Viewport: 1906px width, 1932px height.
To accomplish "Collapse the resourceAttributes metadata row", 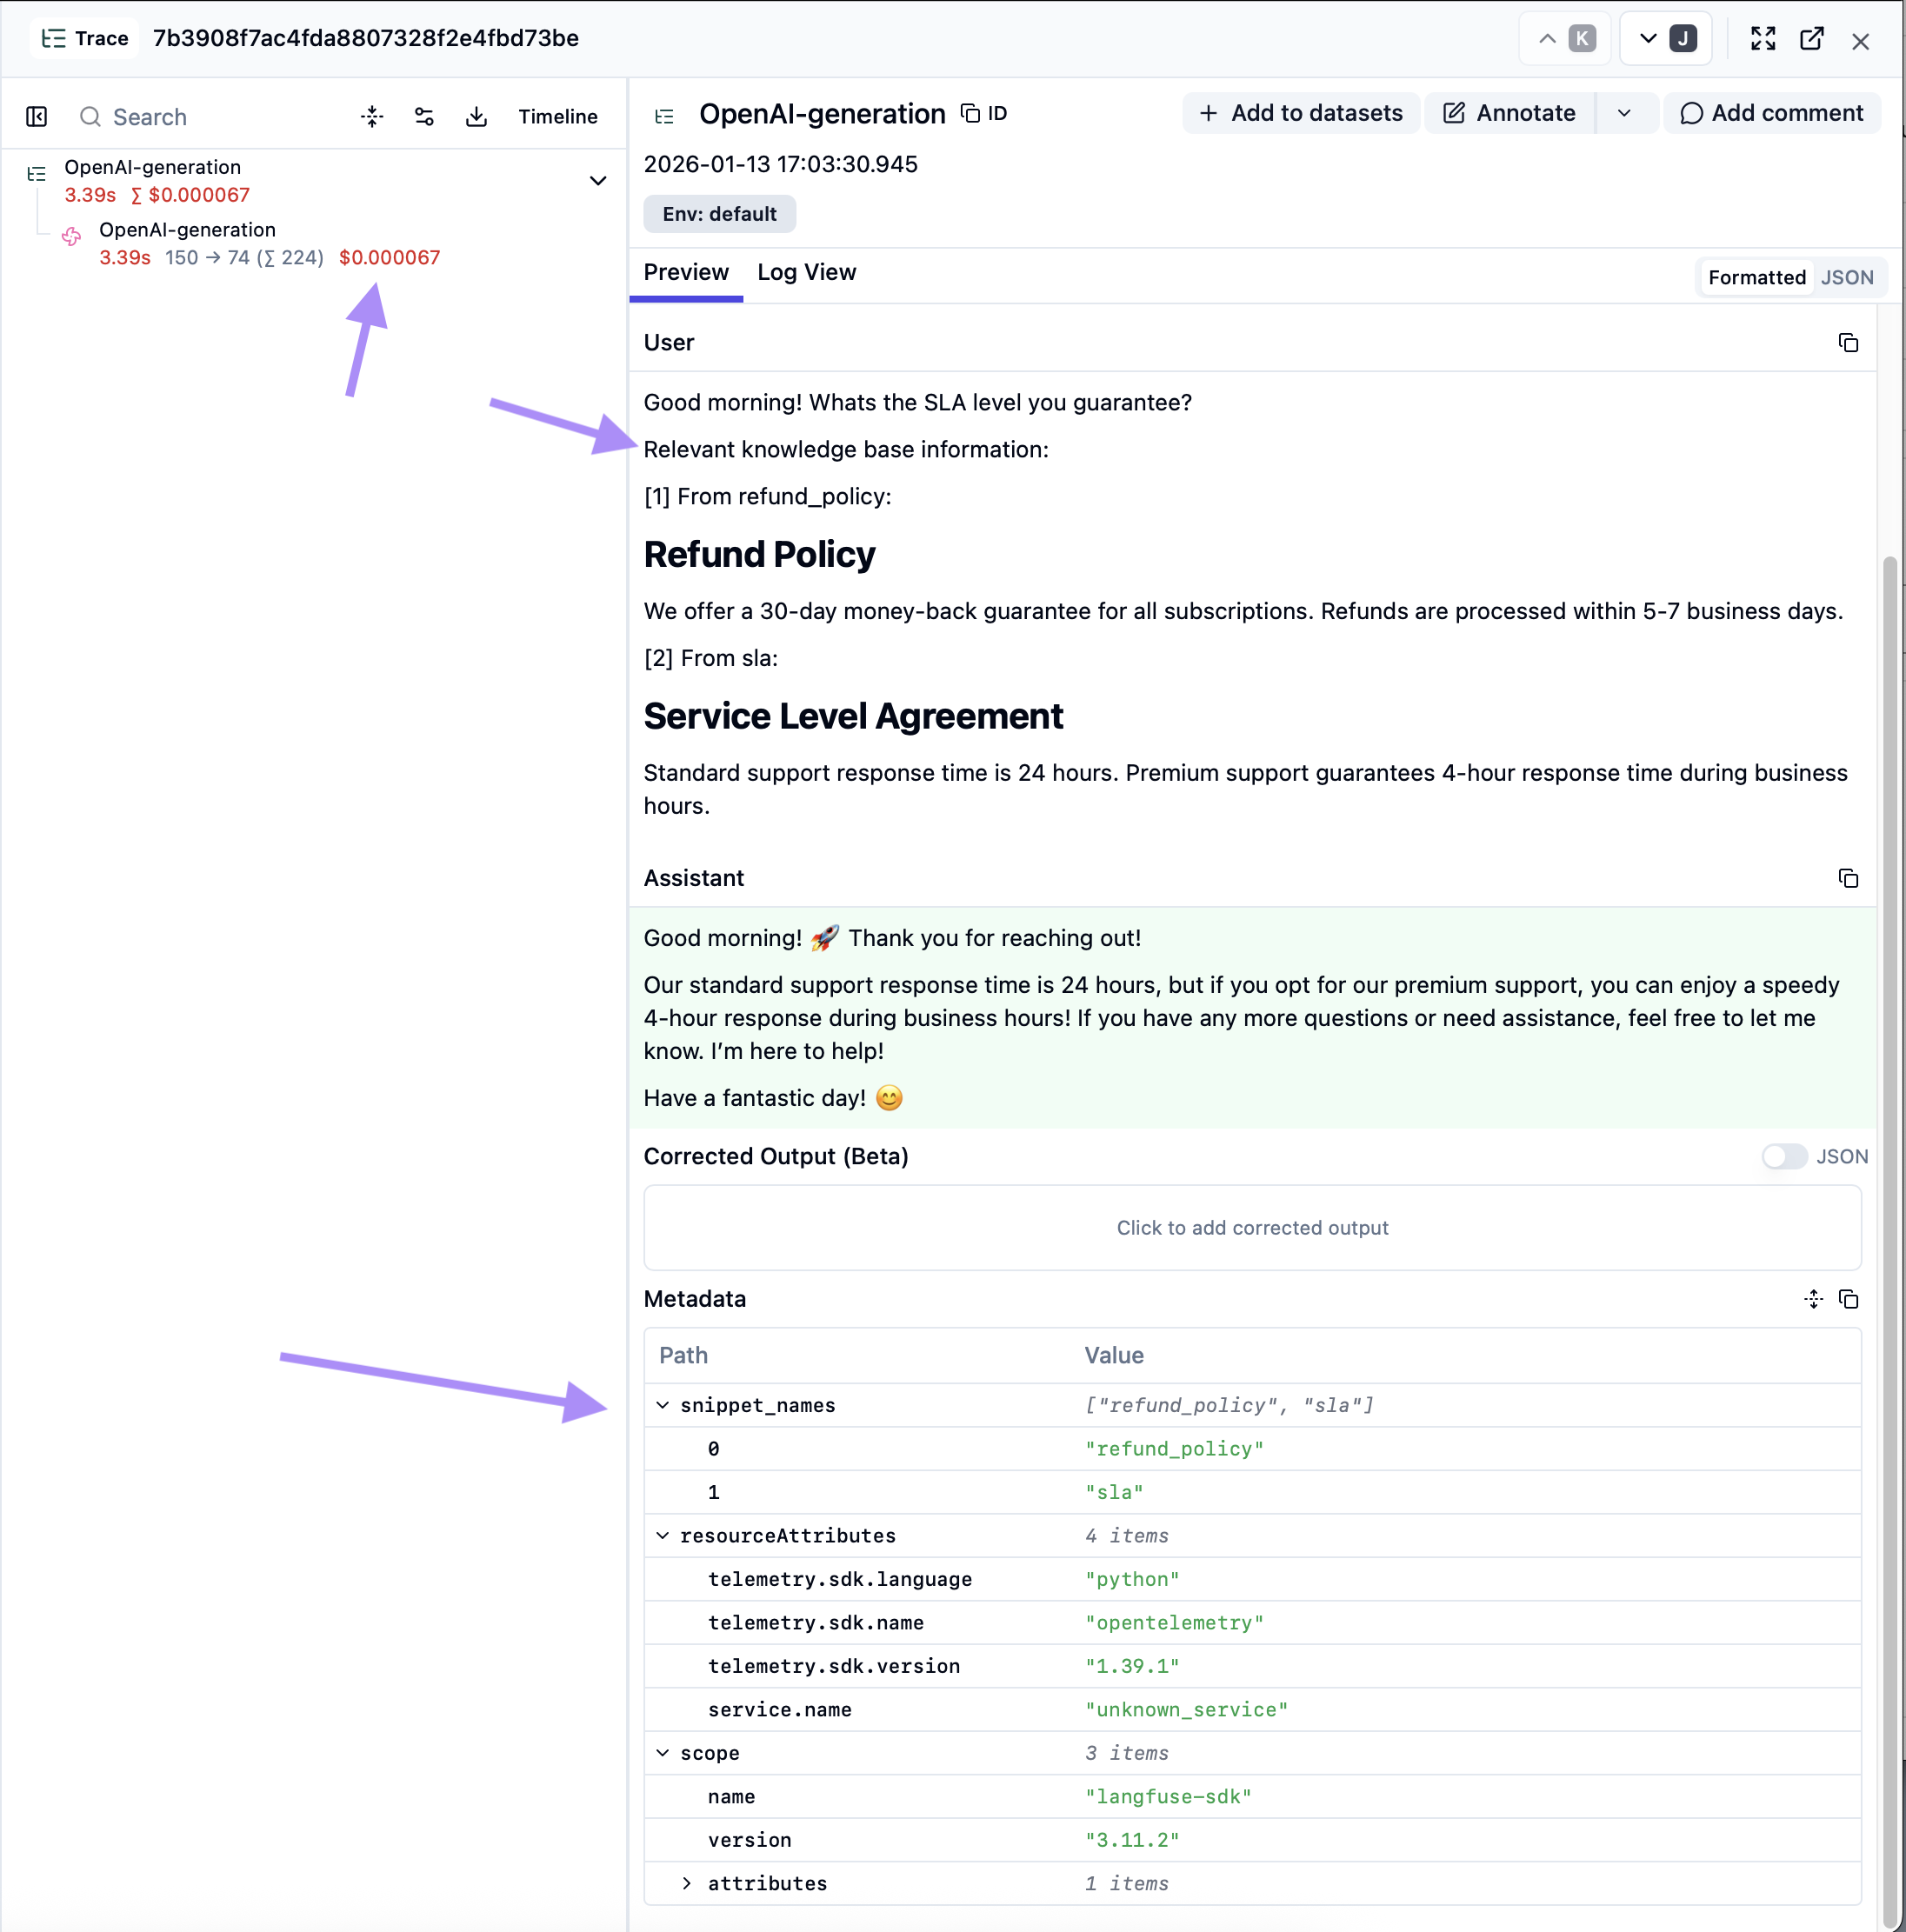I will [662, 1535].
